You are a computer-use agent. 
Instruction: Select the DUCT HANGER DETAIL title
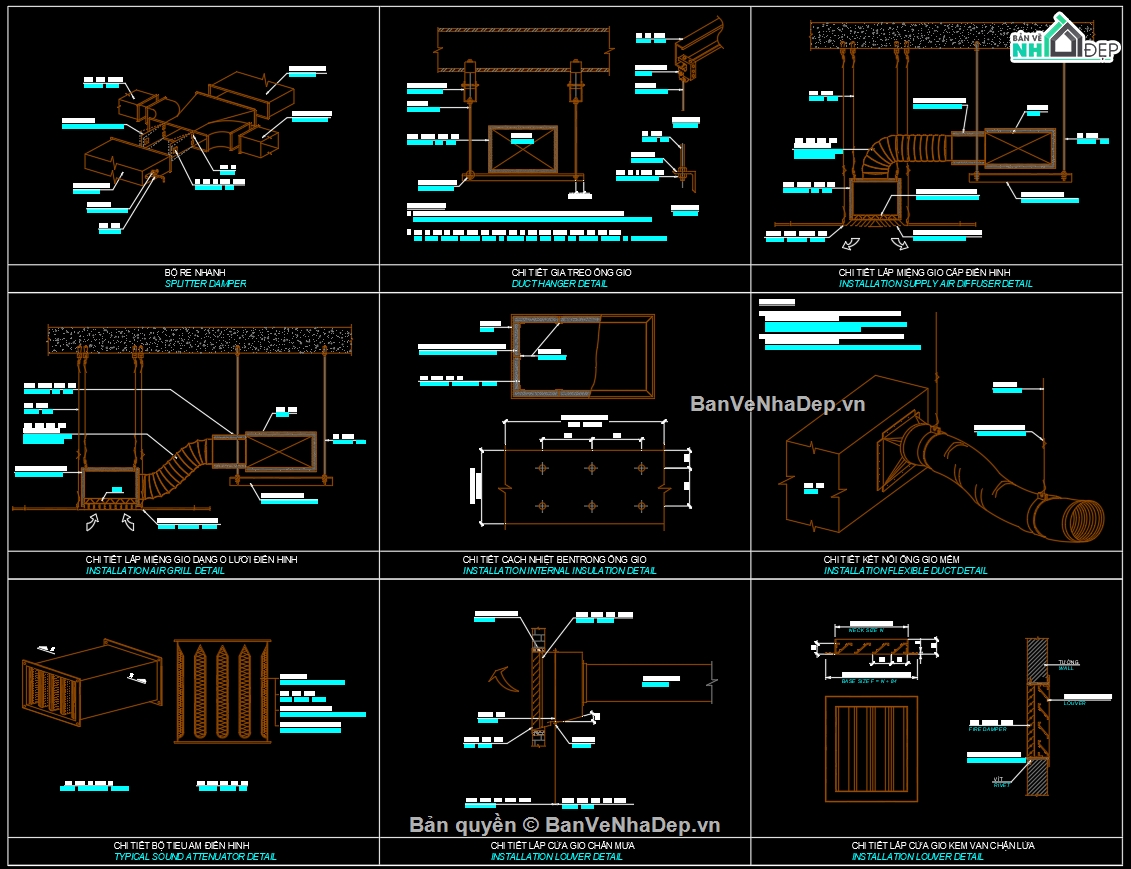click(560, 283)
